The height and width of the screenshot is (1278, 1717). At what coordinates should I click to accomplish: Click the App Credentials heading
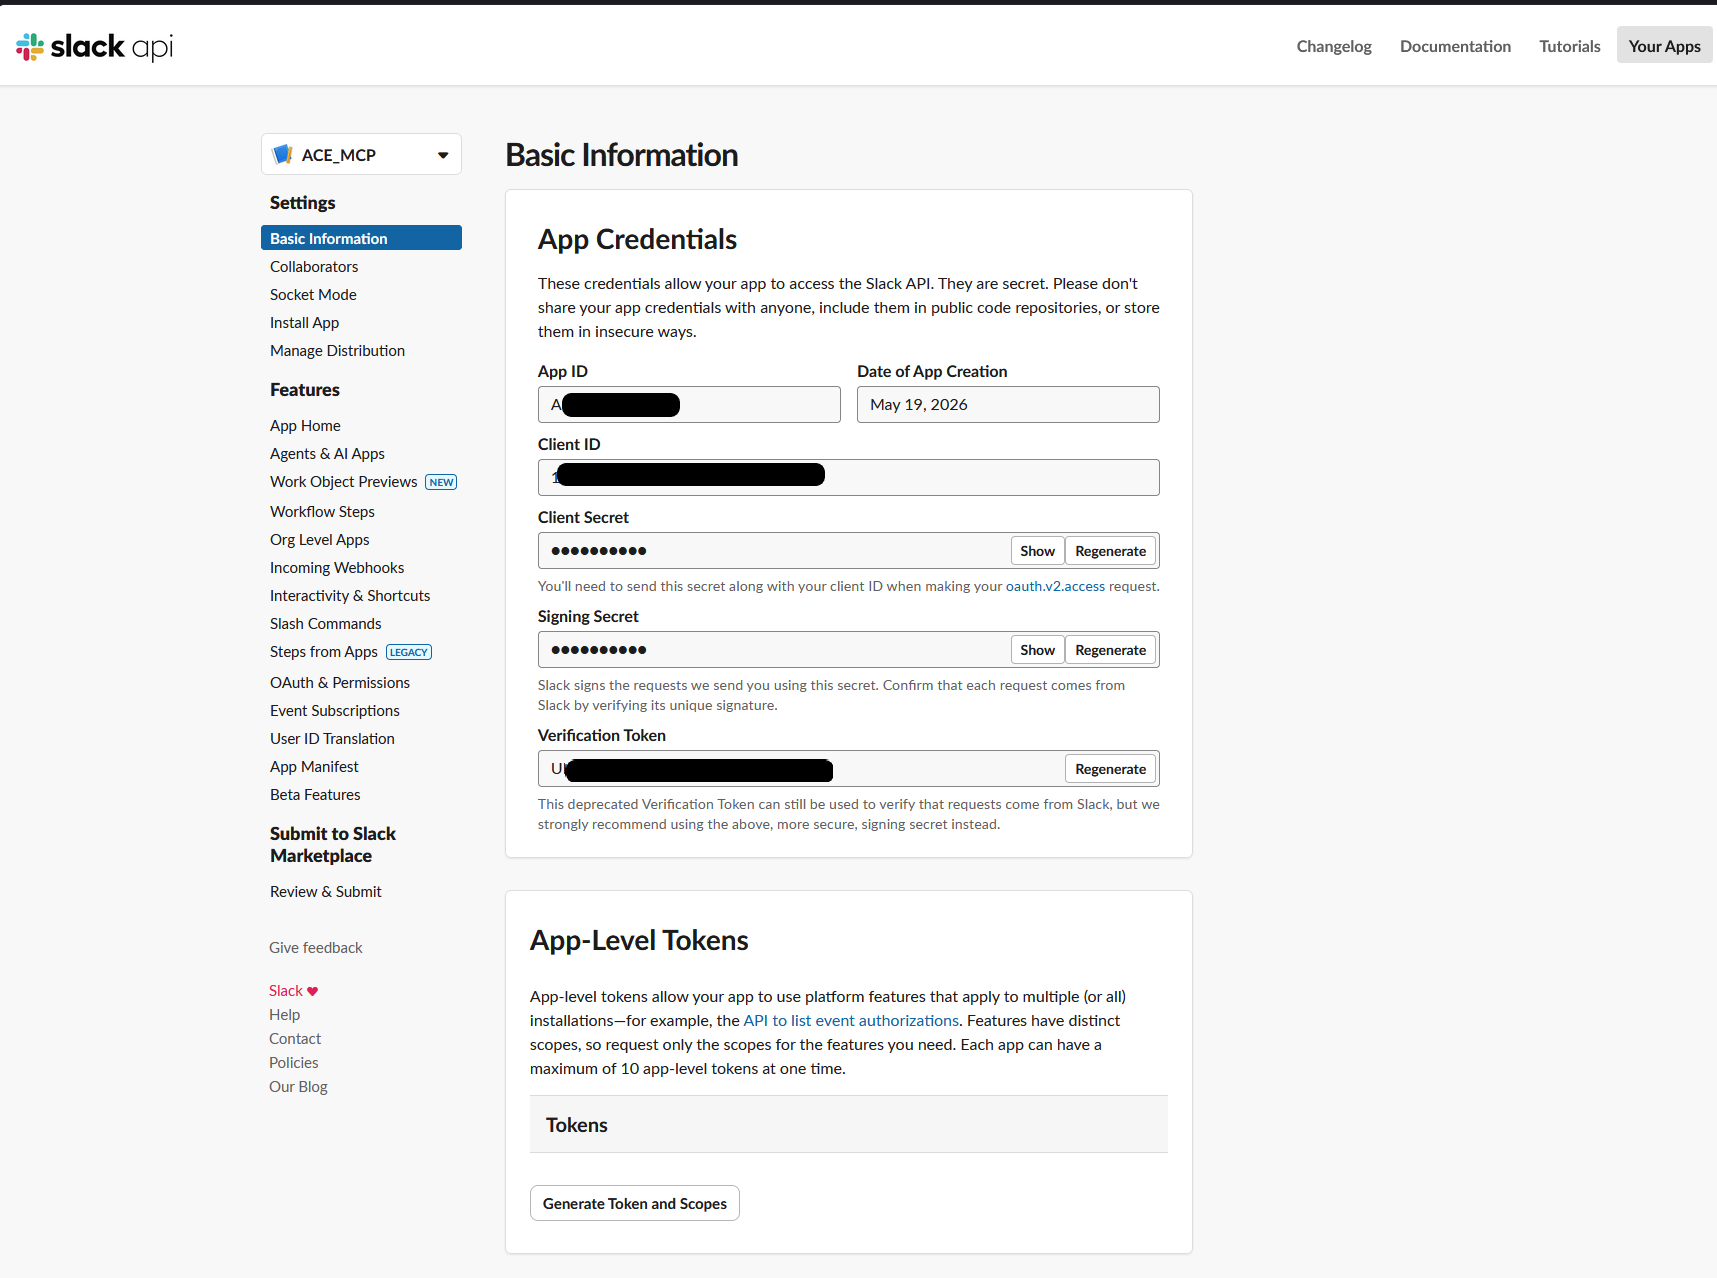[637, 239]
